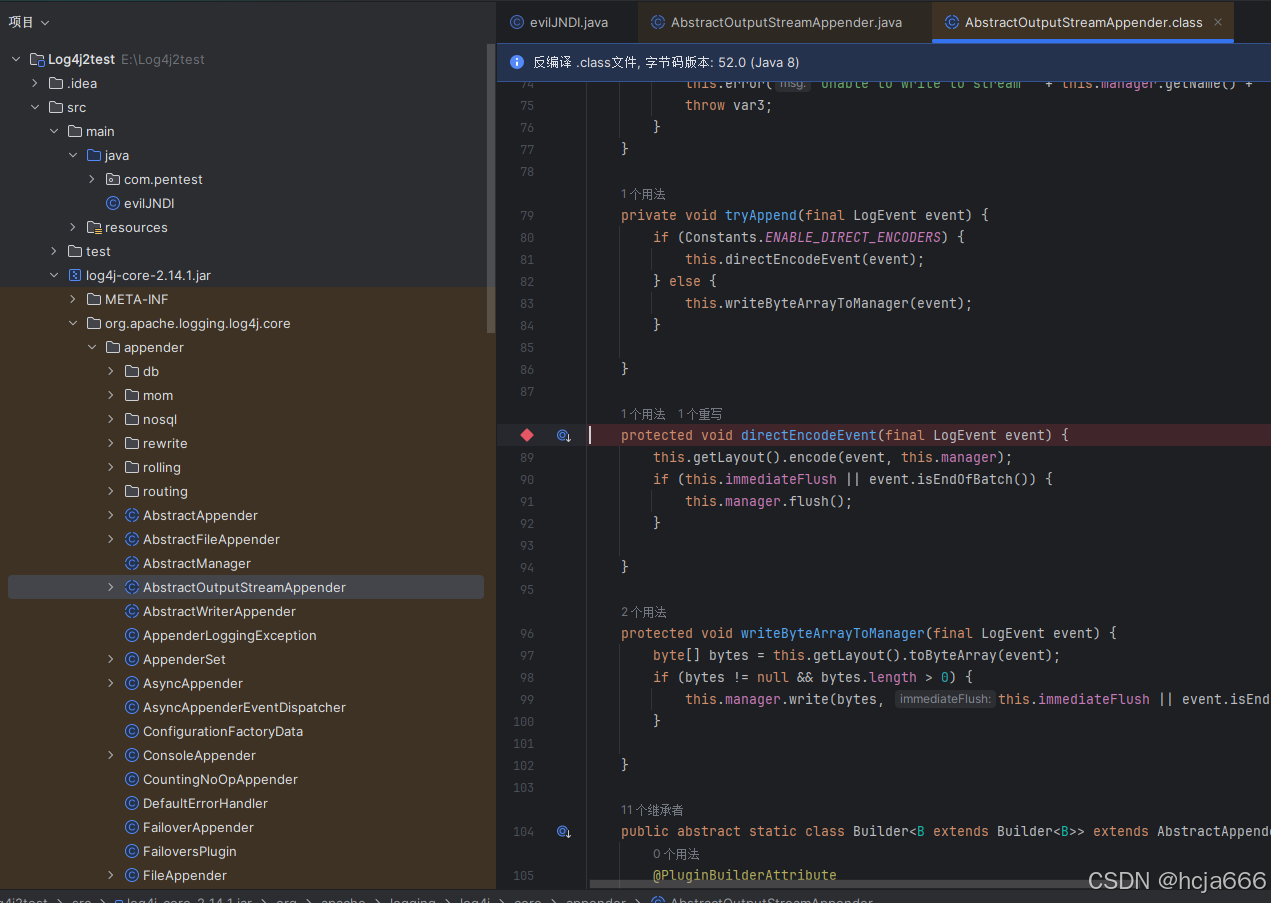Click the @PluginBuilderAttribute annotation
Image resolution: width=1271 pixels, height=903 pixels.
coord(745,875)
